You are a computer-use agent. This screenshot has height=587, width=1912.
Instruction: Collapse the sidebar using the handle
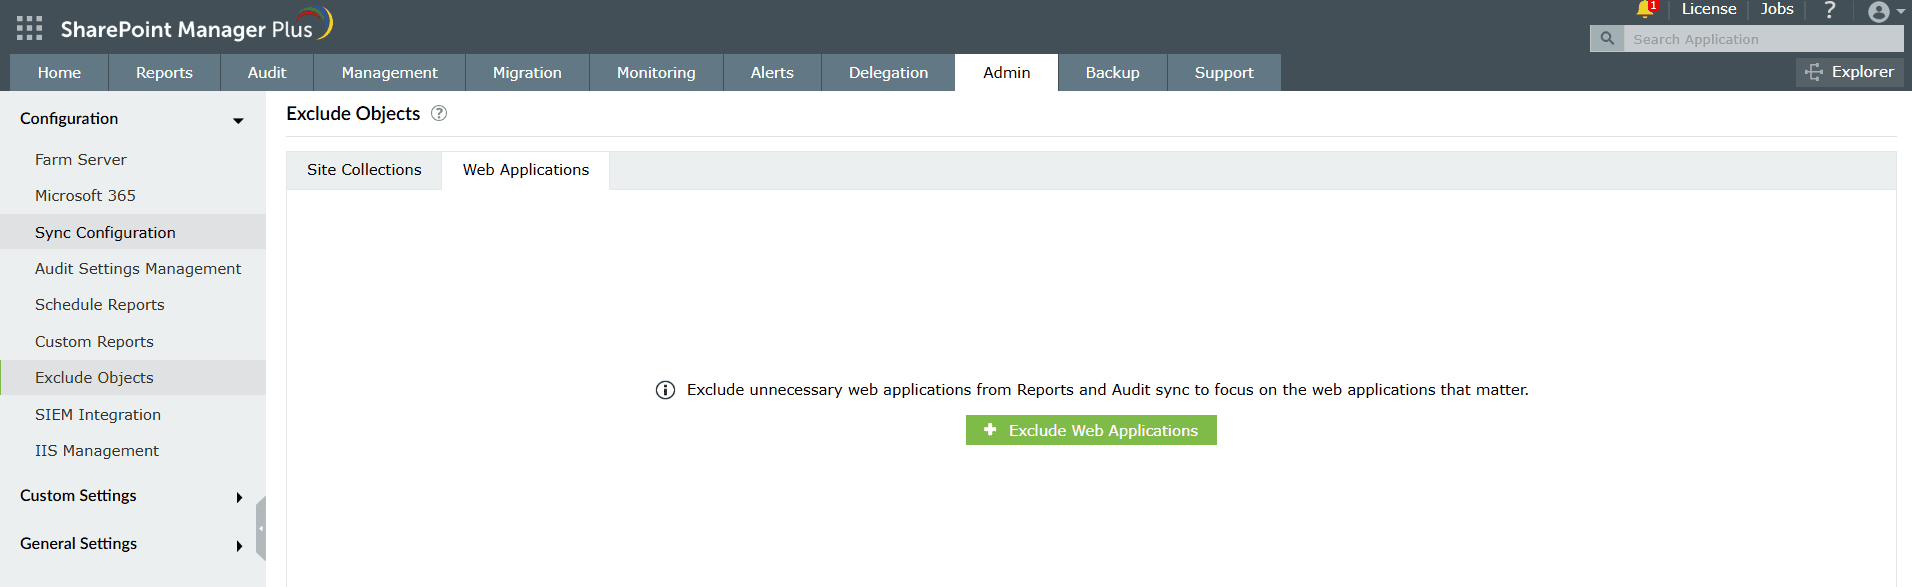(261, 528)
